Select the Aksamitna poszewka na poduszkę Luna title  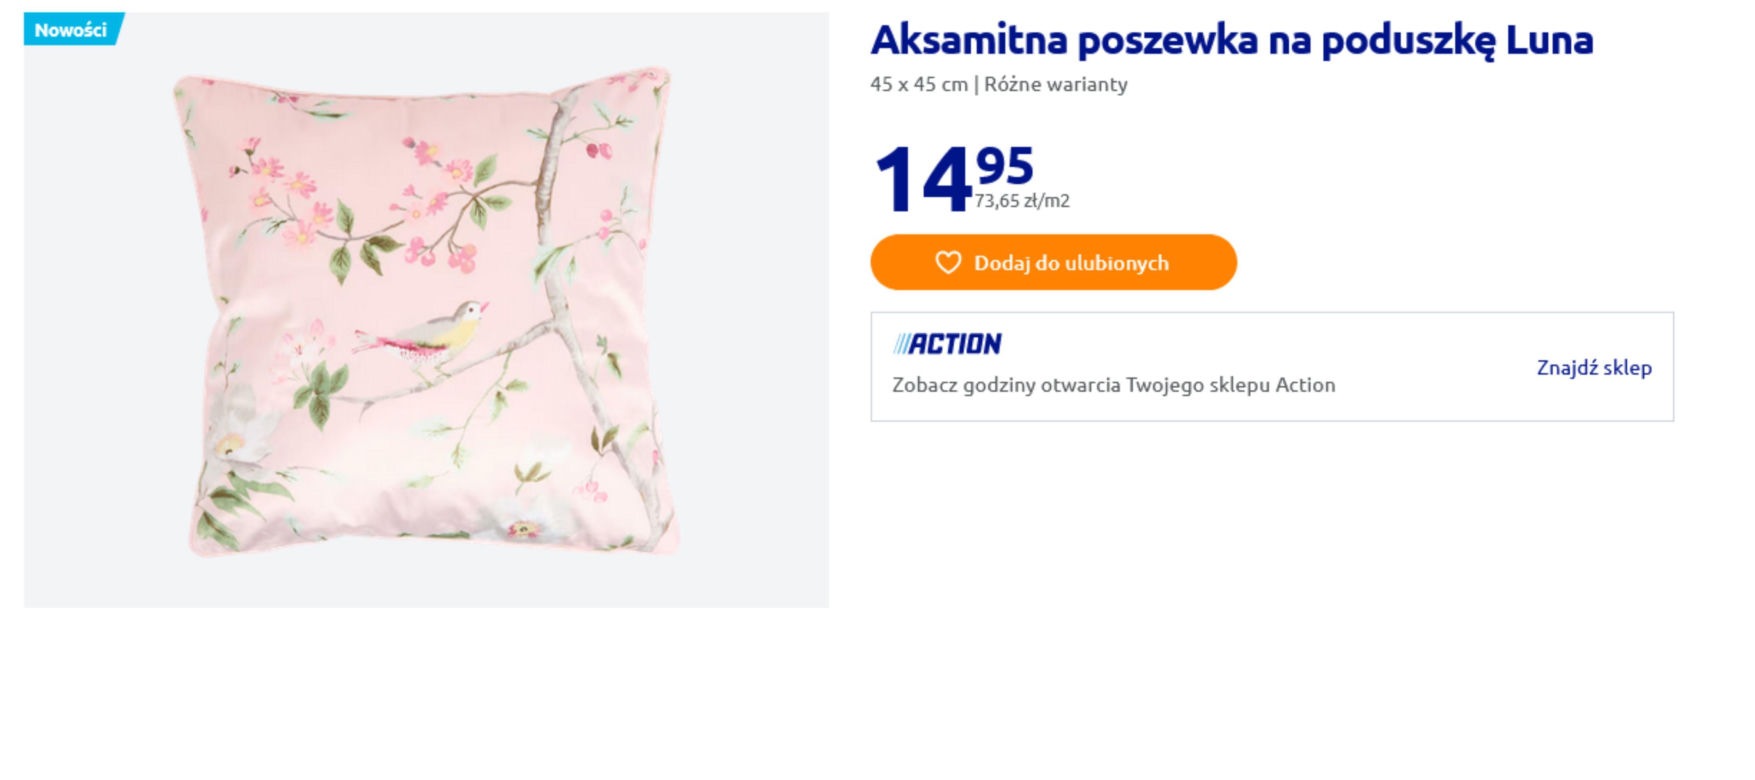pyautogui.click(x=1232, y=40)
